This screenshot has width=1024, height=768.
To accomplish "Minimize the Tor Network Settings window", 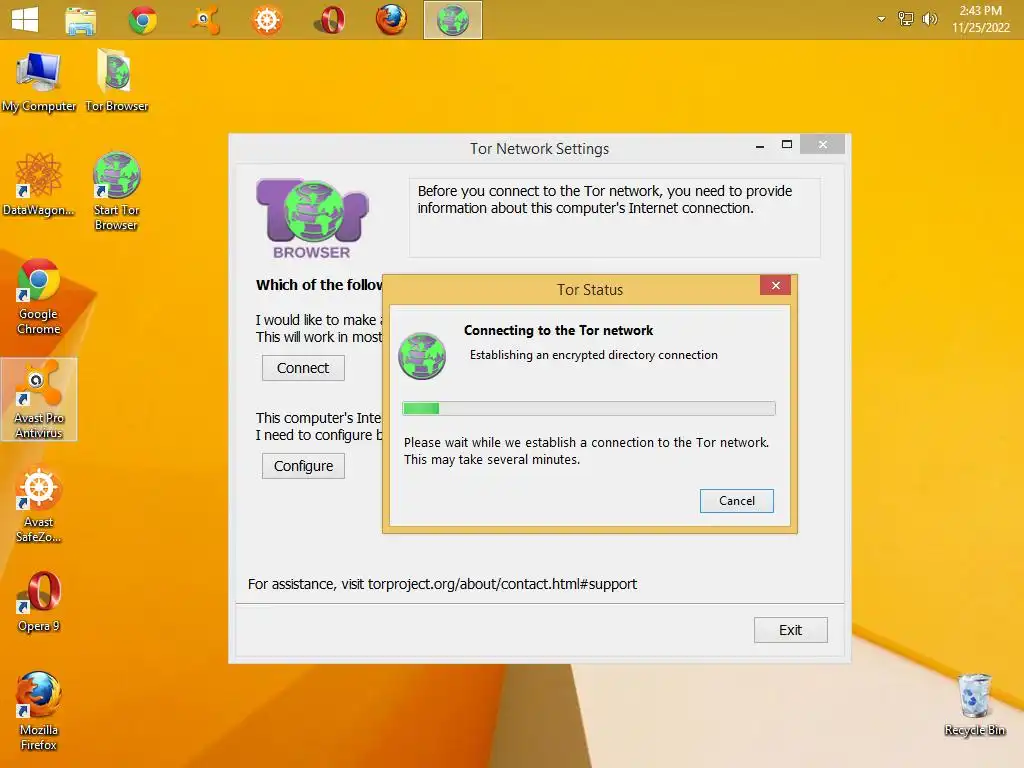I will (x=760, y=146).
